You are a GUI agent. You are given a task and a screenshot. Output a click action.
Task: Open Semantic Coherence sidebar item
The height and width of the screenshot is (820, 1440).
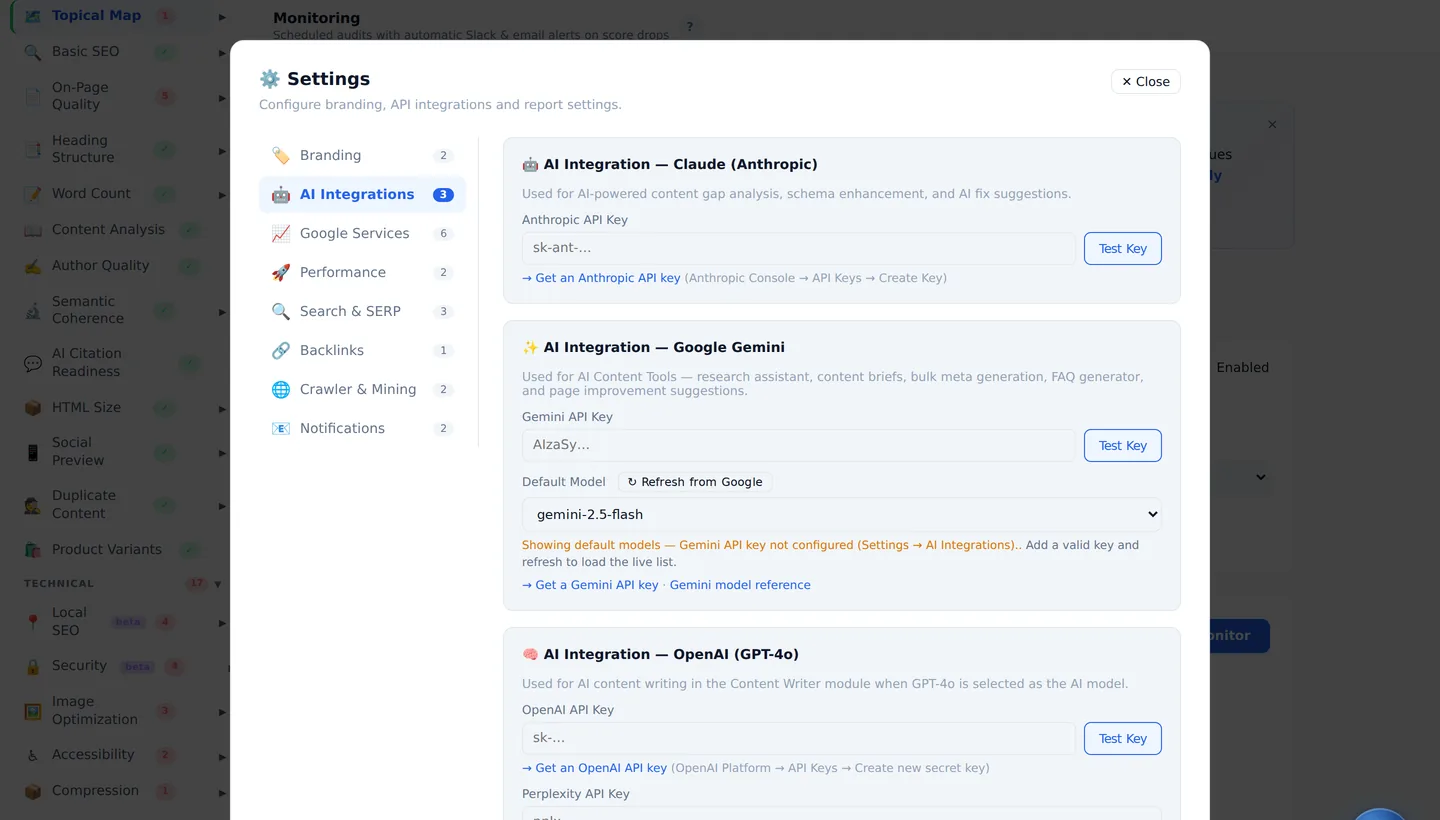tap(88, 310)
